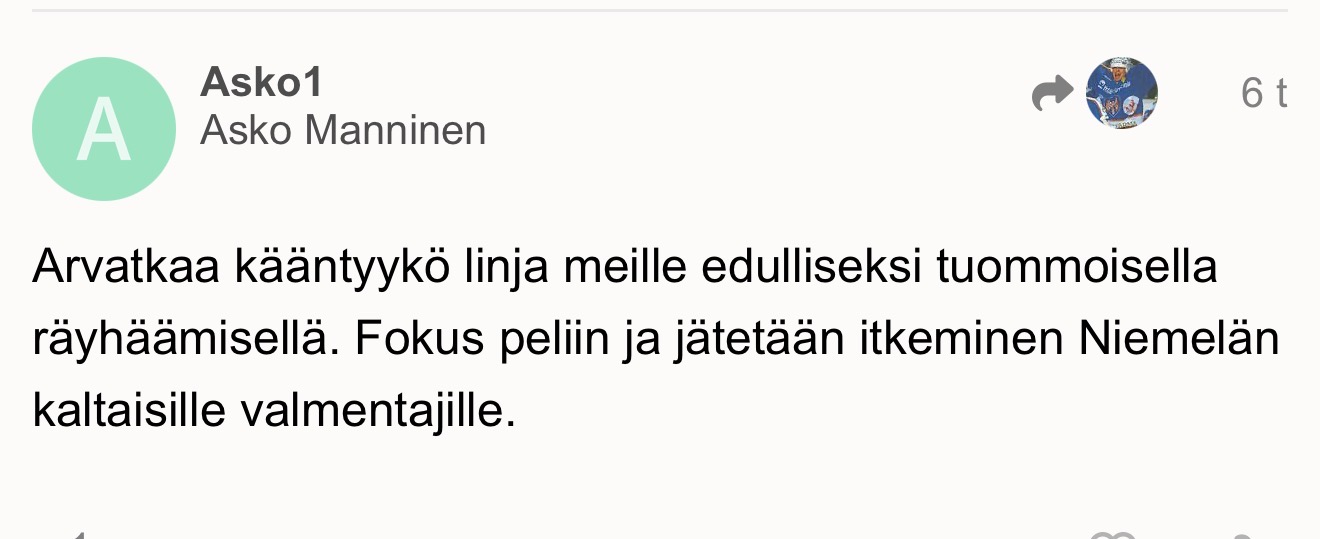This screenshot has width=1320, height=539.
Task: Click the in-reply-to arrow icon
Action: pyautogui.click(x=1051, y=95)
